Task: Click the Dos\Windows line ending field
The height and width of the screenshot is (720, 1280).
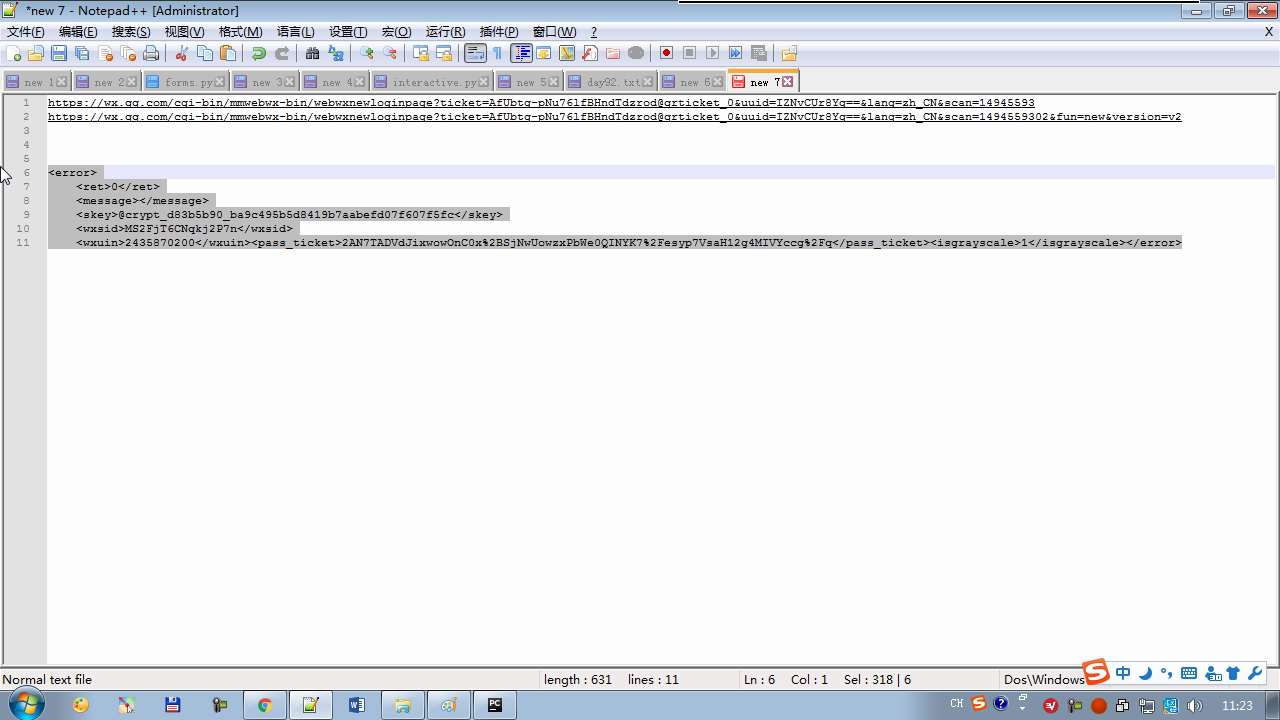Action: pos(1044,679)
